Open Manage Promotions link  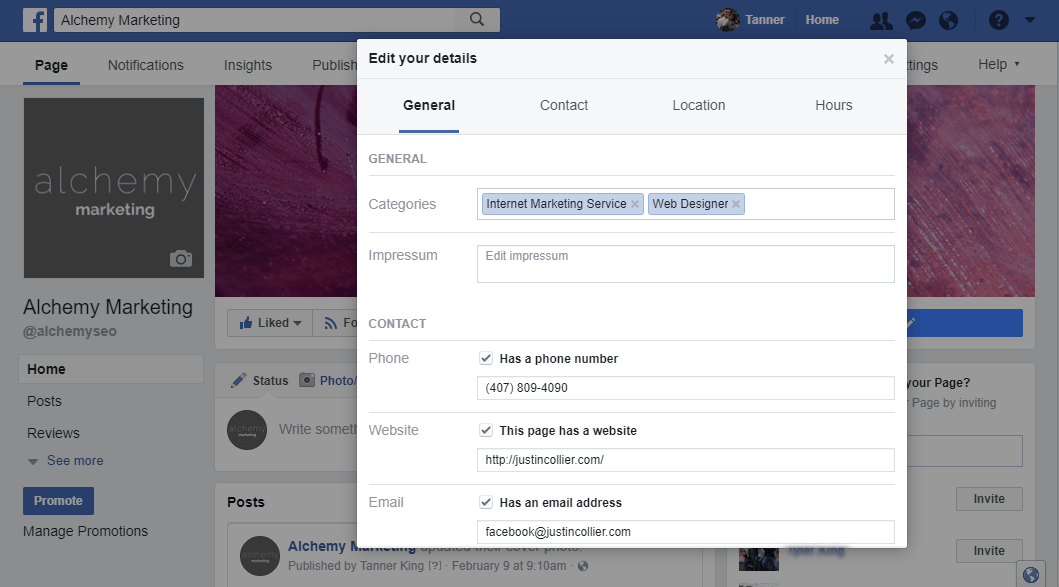pos(85,531)
